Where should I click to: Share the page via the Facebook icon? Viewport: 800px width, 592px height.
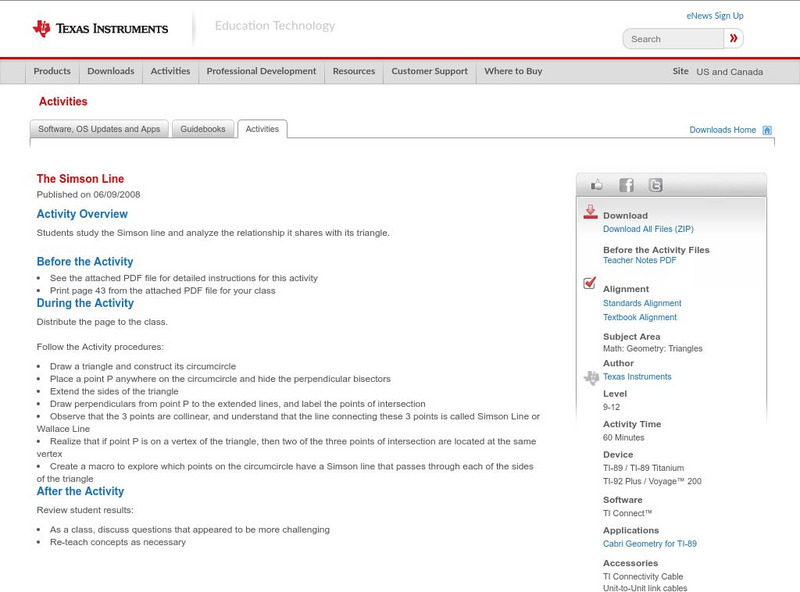(x=626, y=184)
